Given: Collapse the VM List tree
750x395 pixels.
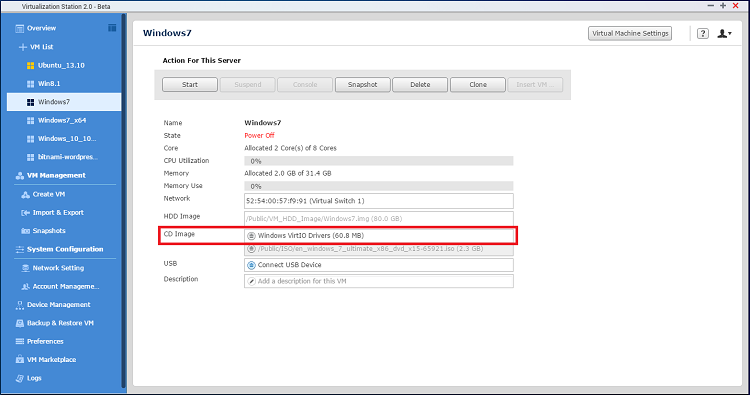Looking at the screenshot, I should [x=22, y=47].
